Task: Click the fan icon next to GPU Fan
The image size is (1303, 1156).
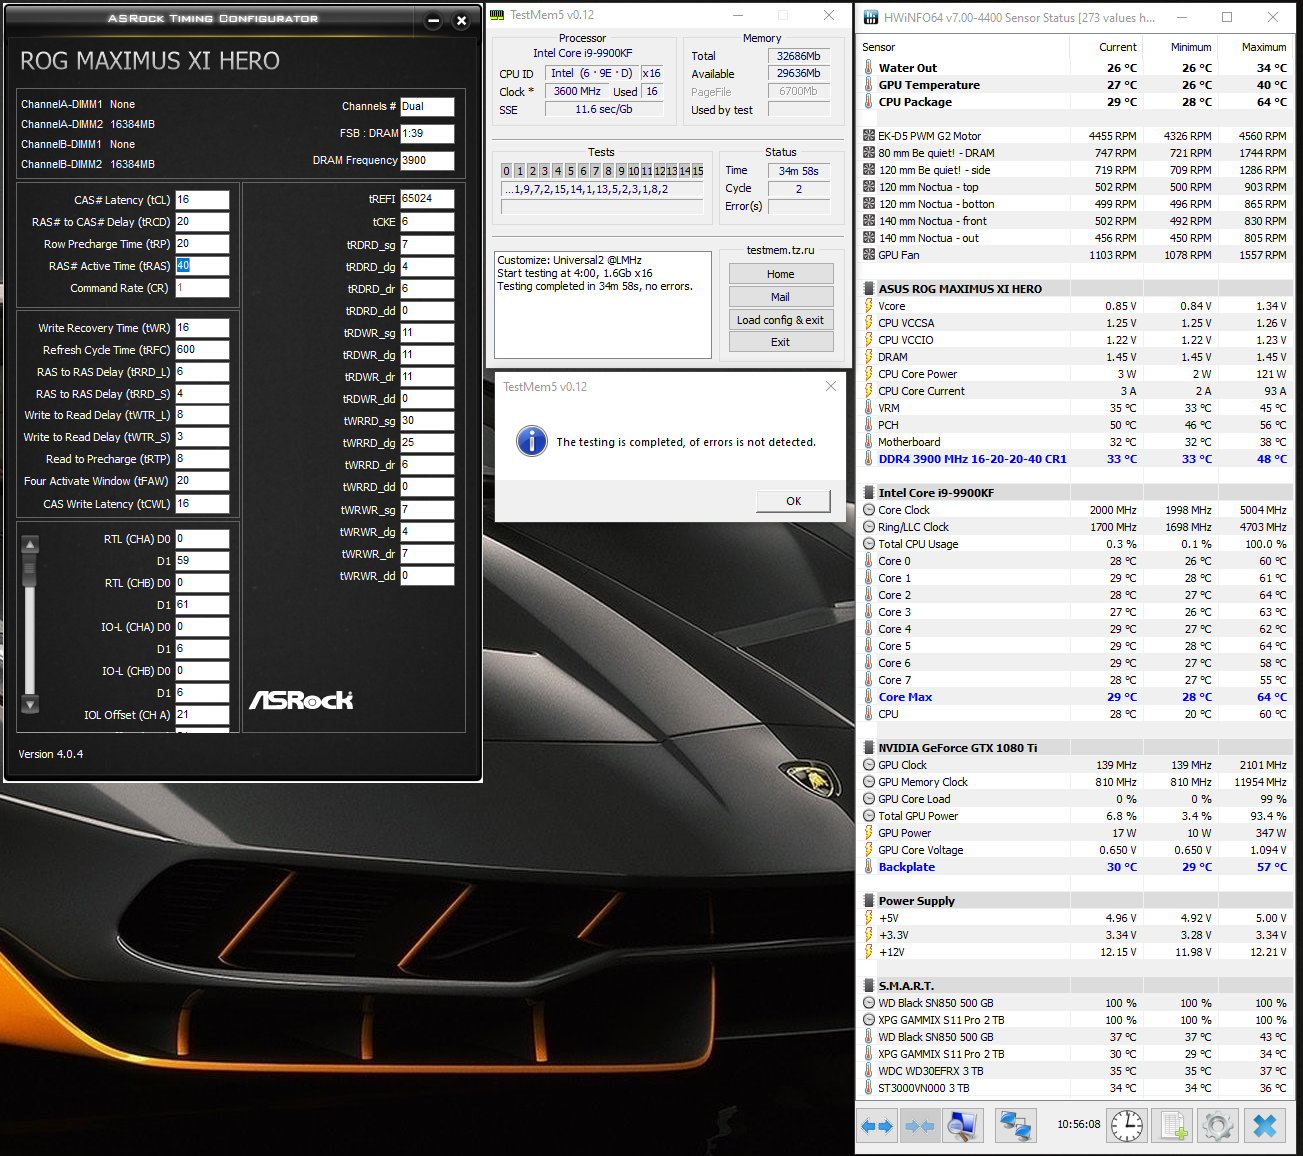Action: 869,255
